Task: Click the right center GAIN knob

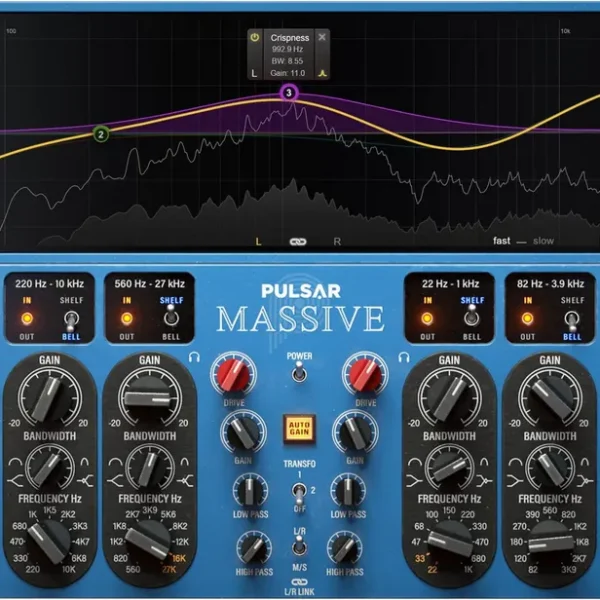Action: [355, 433]
